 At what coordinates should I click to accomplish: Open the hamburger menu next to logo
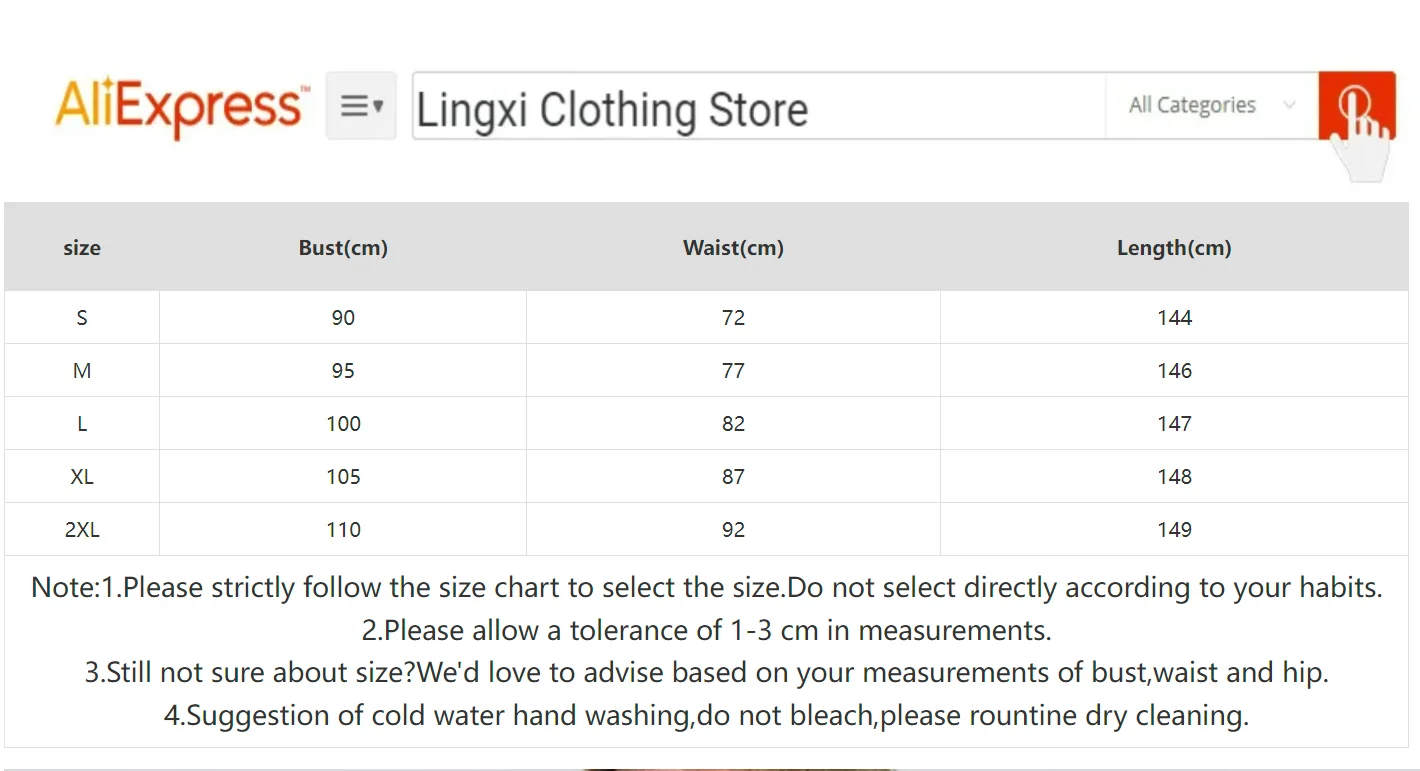pyautogui.click(x=361, y=106)
